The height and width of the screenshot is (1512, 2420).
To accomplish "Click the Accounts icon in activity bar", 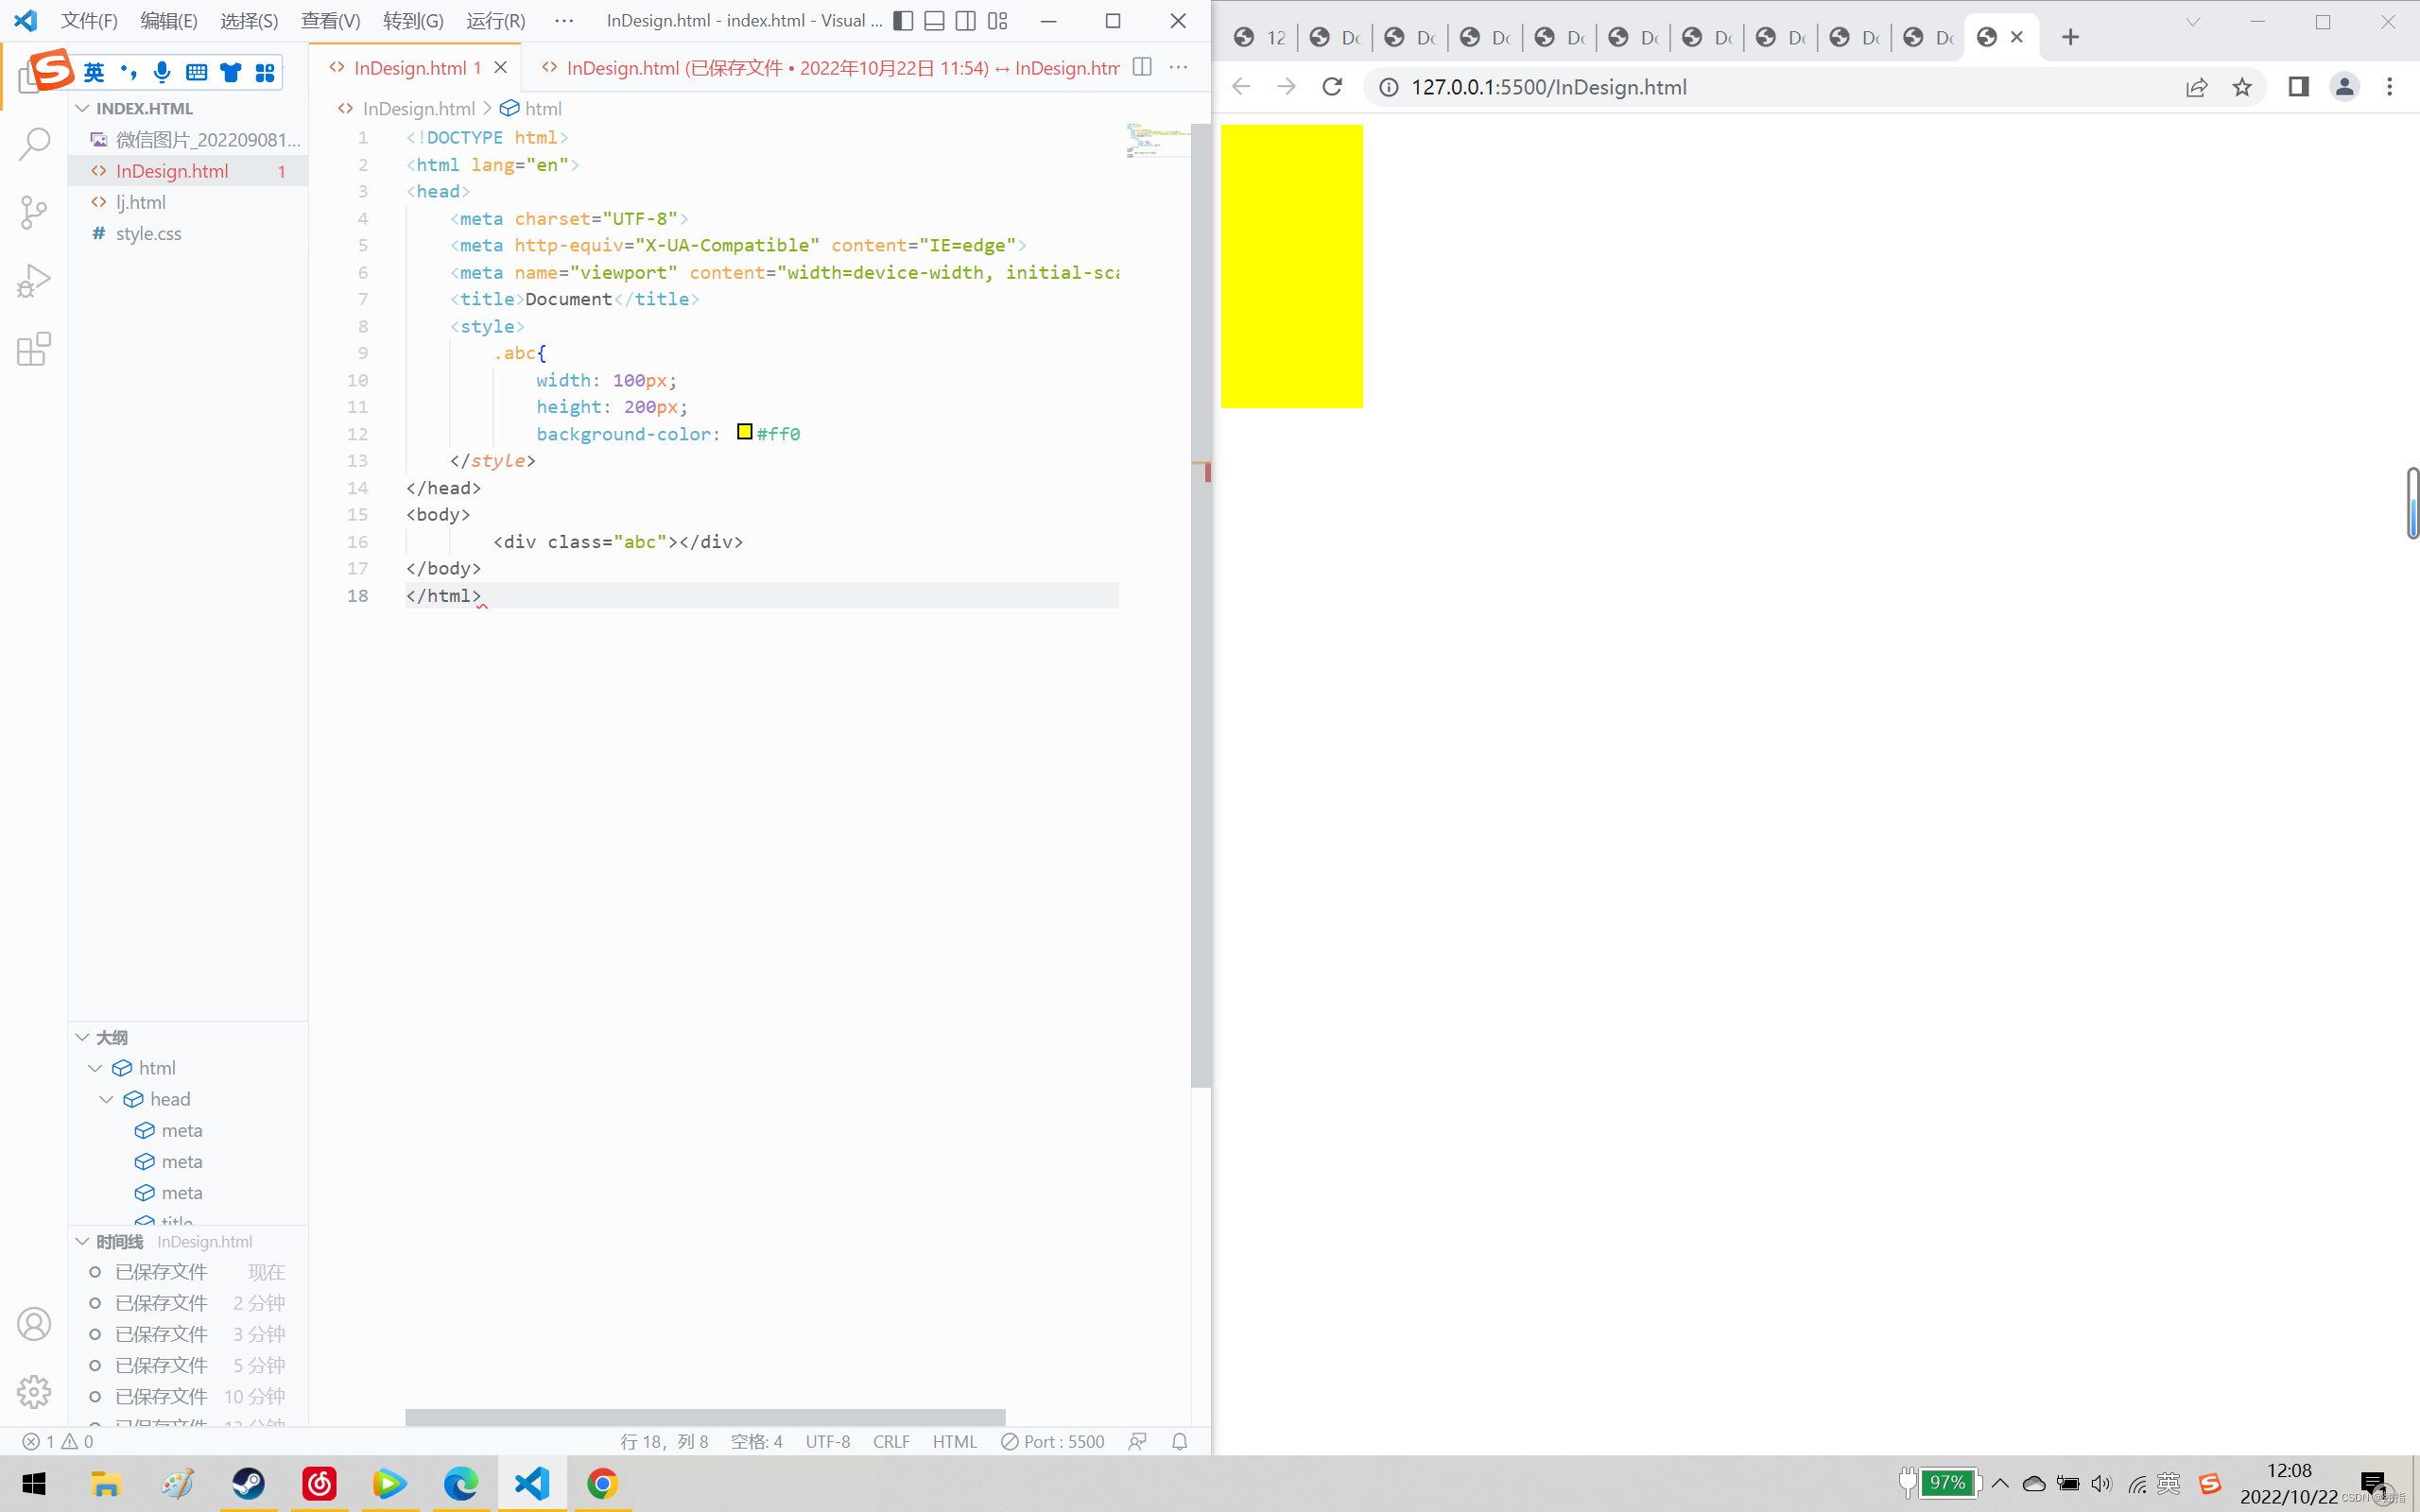I will 34,1323.
